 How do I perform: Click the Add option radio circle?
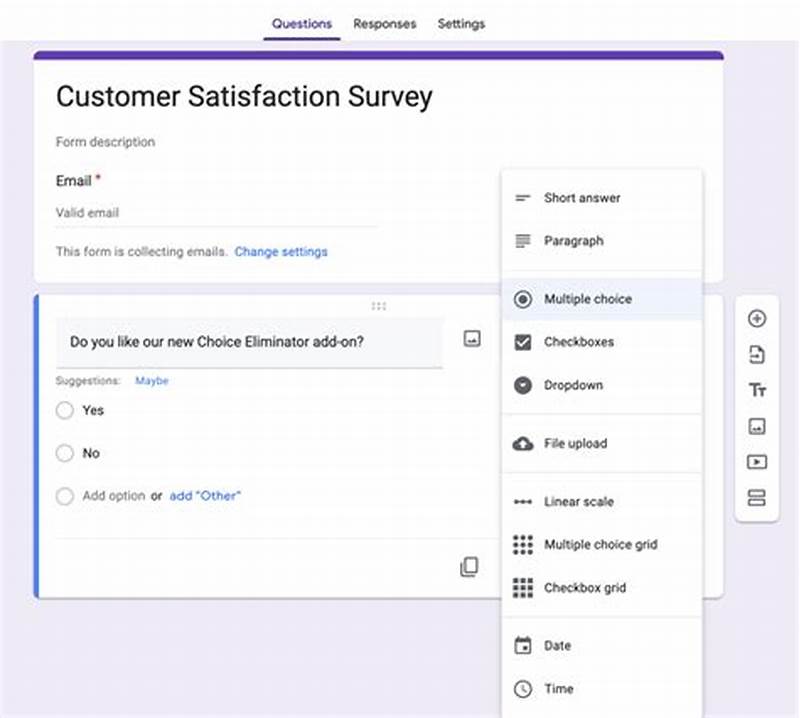(65, 496)
